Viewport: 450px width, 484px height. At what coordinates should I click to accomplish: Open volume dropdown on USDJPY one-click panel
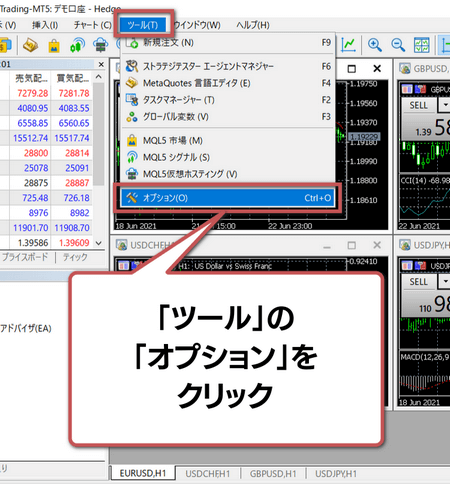point(444,282)
